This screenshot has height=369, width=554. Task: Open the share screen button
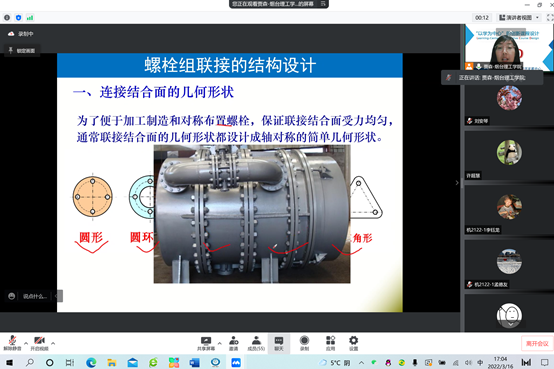206,343
